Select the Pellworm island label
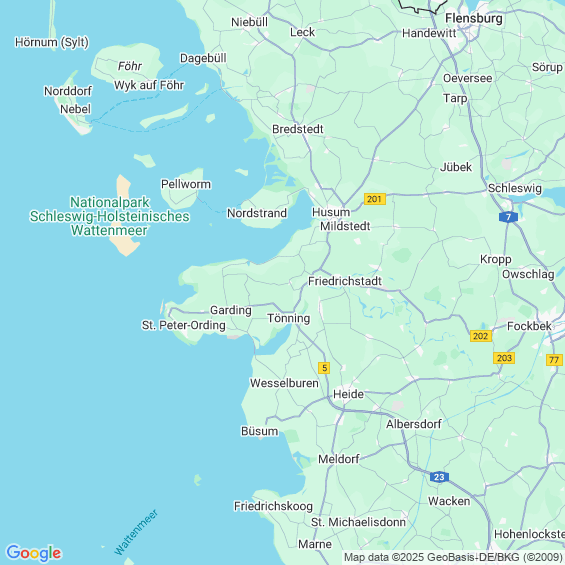The height and width of the screenshot is (565, 565). coord(186,184)
